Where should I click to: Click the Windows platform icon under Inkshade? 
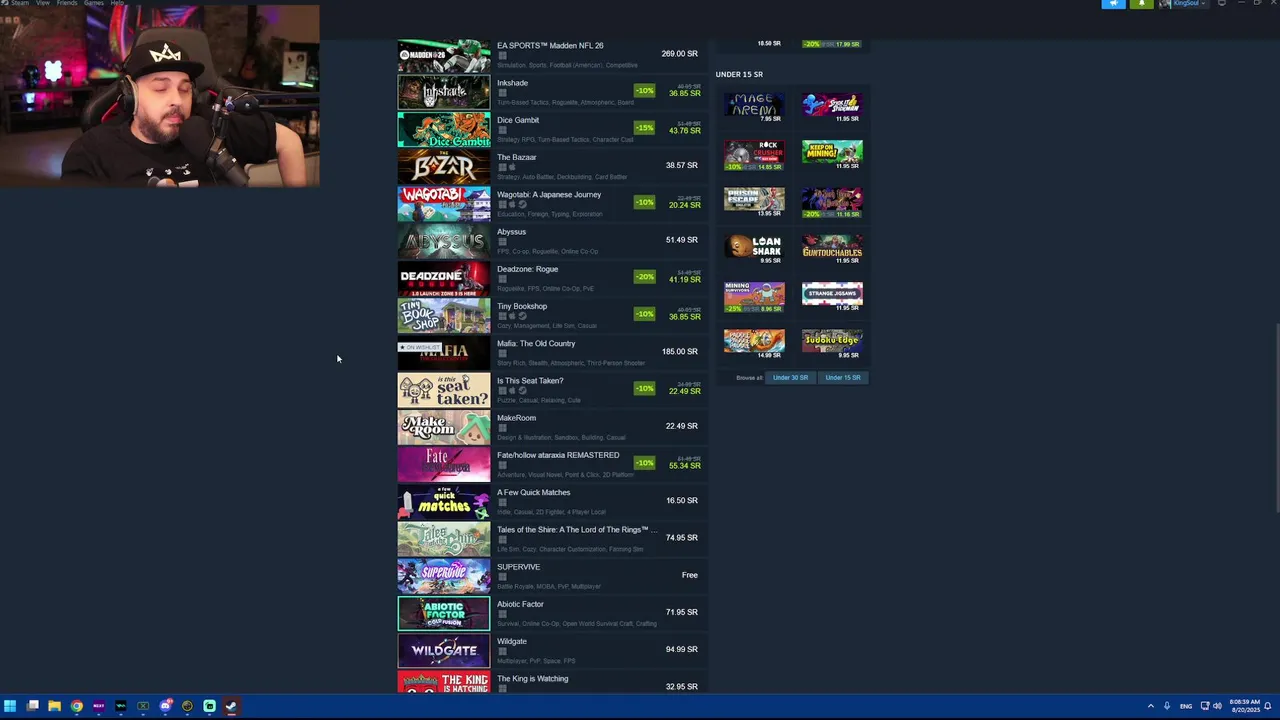pyautogui.click(x=502, y=93)
